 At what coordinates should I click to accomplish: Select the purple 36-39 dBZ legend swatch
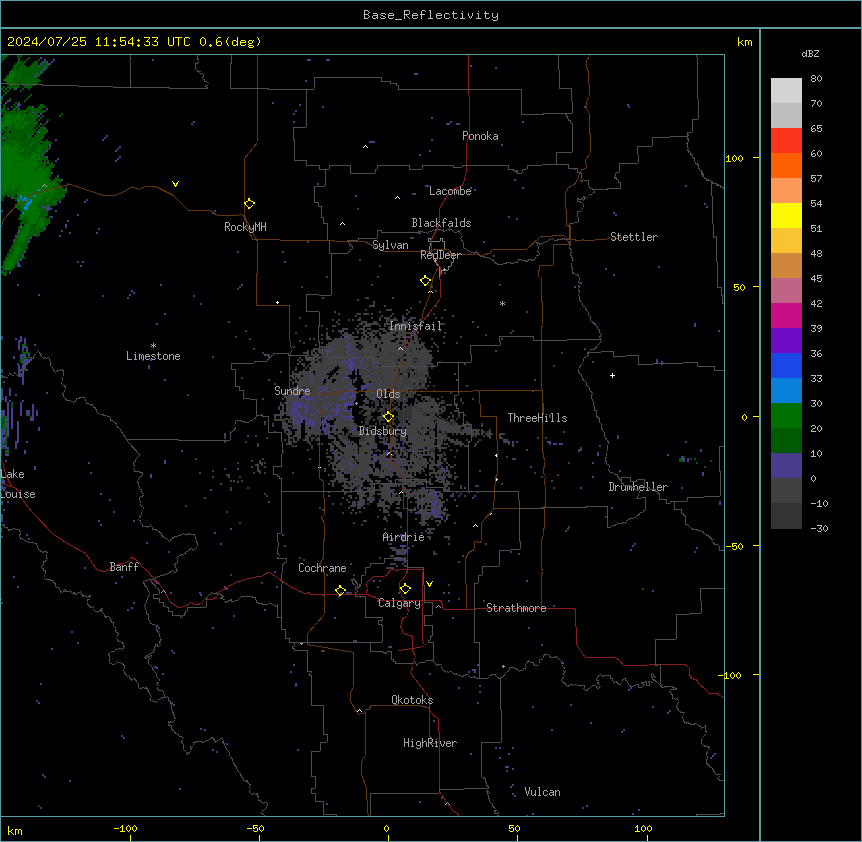[786, 341]
